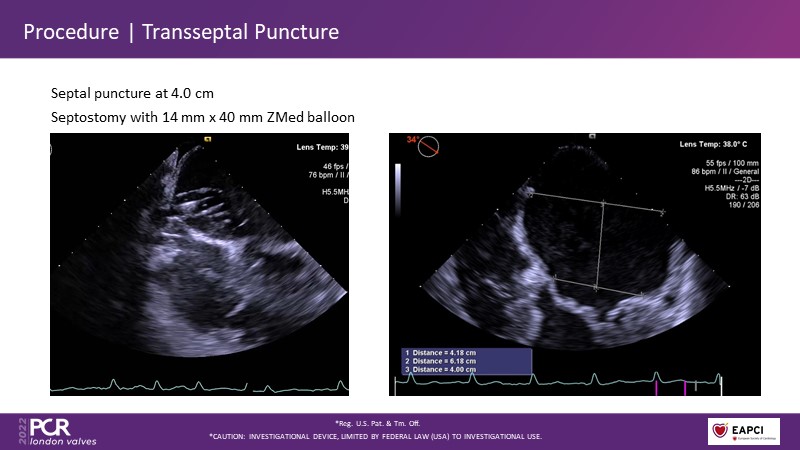This screenshot has width=800, height=450.
Task: Click the bottom end of vertical caliper line
Action: pyautogui.click(x=597, y=290)
